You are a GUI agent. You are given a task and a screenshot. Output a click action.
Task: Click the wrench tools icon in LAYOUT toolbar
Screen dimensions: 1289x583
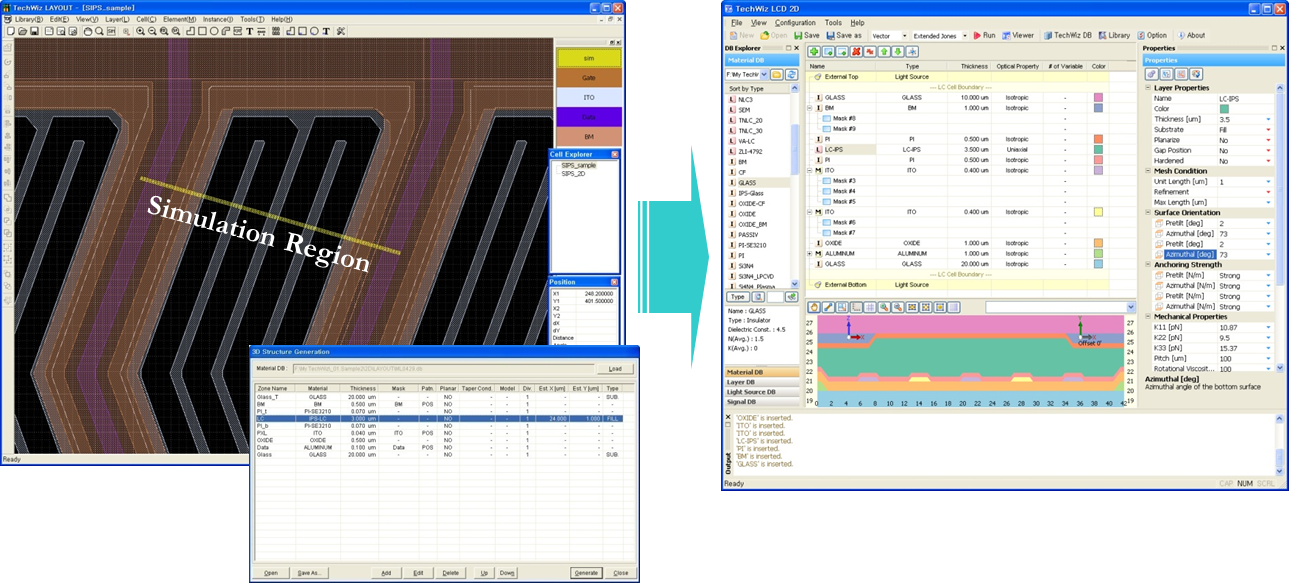(341, 31)
